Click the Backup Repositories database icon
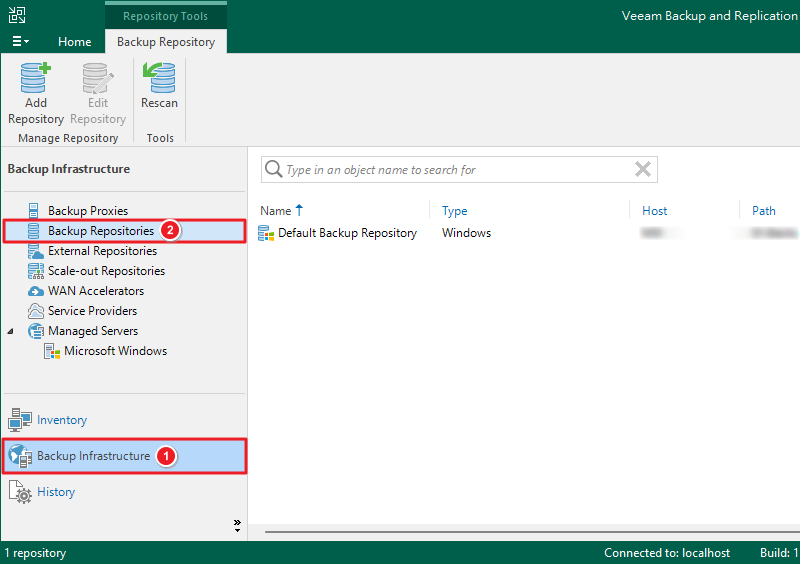 coord(34,231)
